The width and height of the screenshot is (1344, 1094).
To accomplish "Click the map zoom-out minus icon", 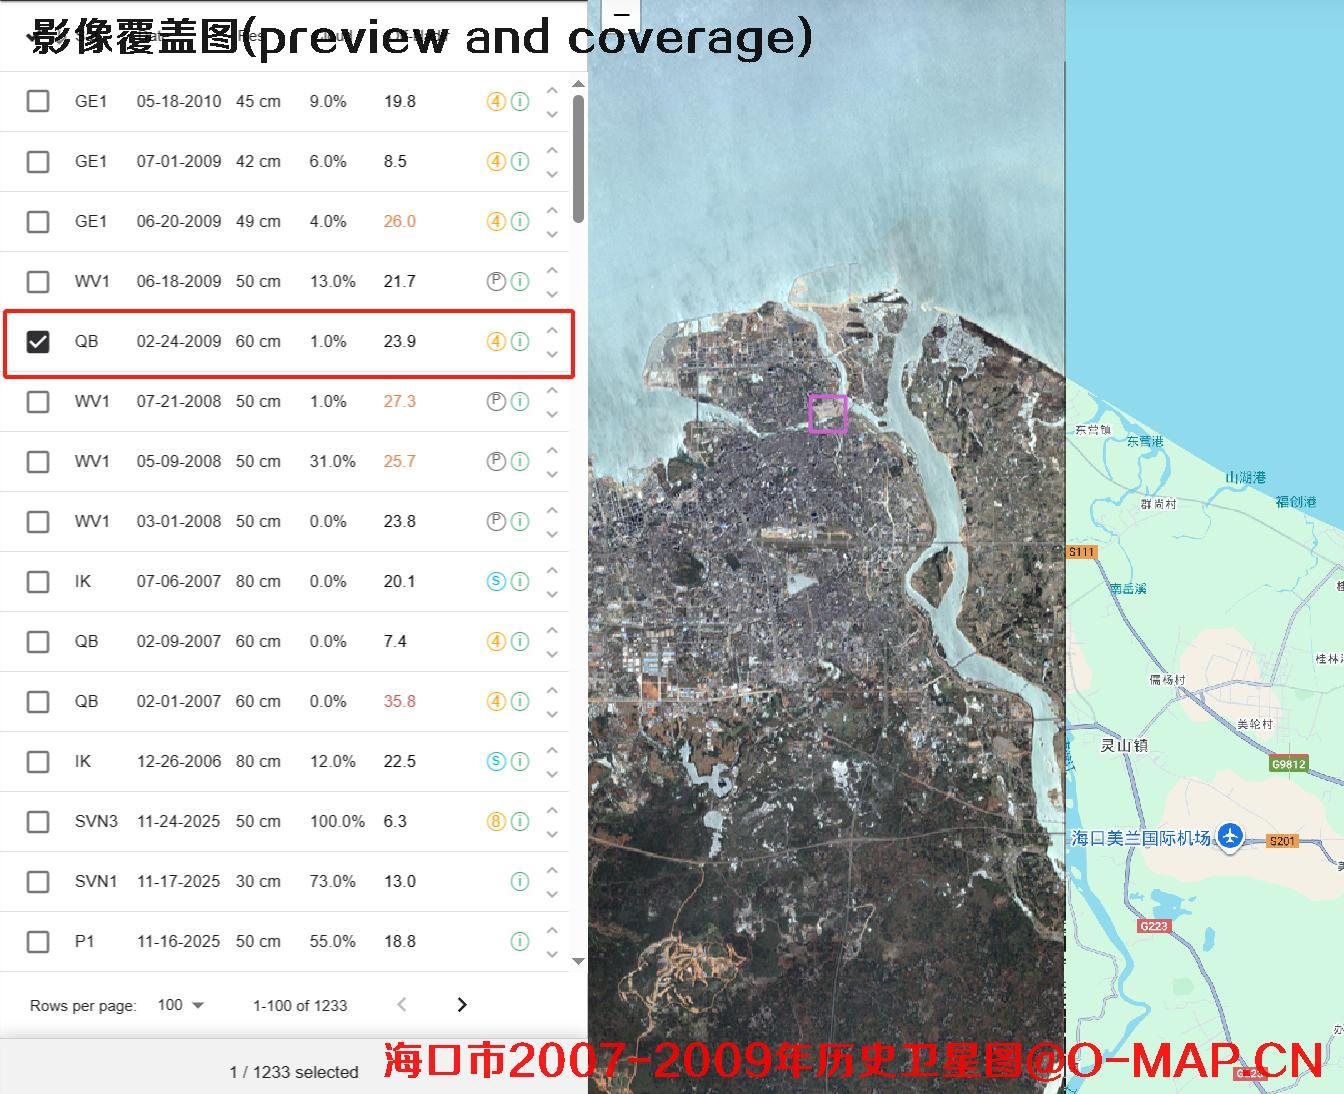I will pyautogui.click(x=622, y=16).
